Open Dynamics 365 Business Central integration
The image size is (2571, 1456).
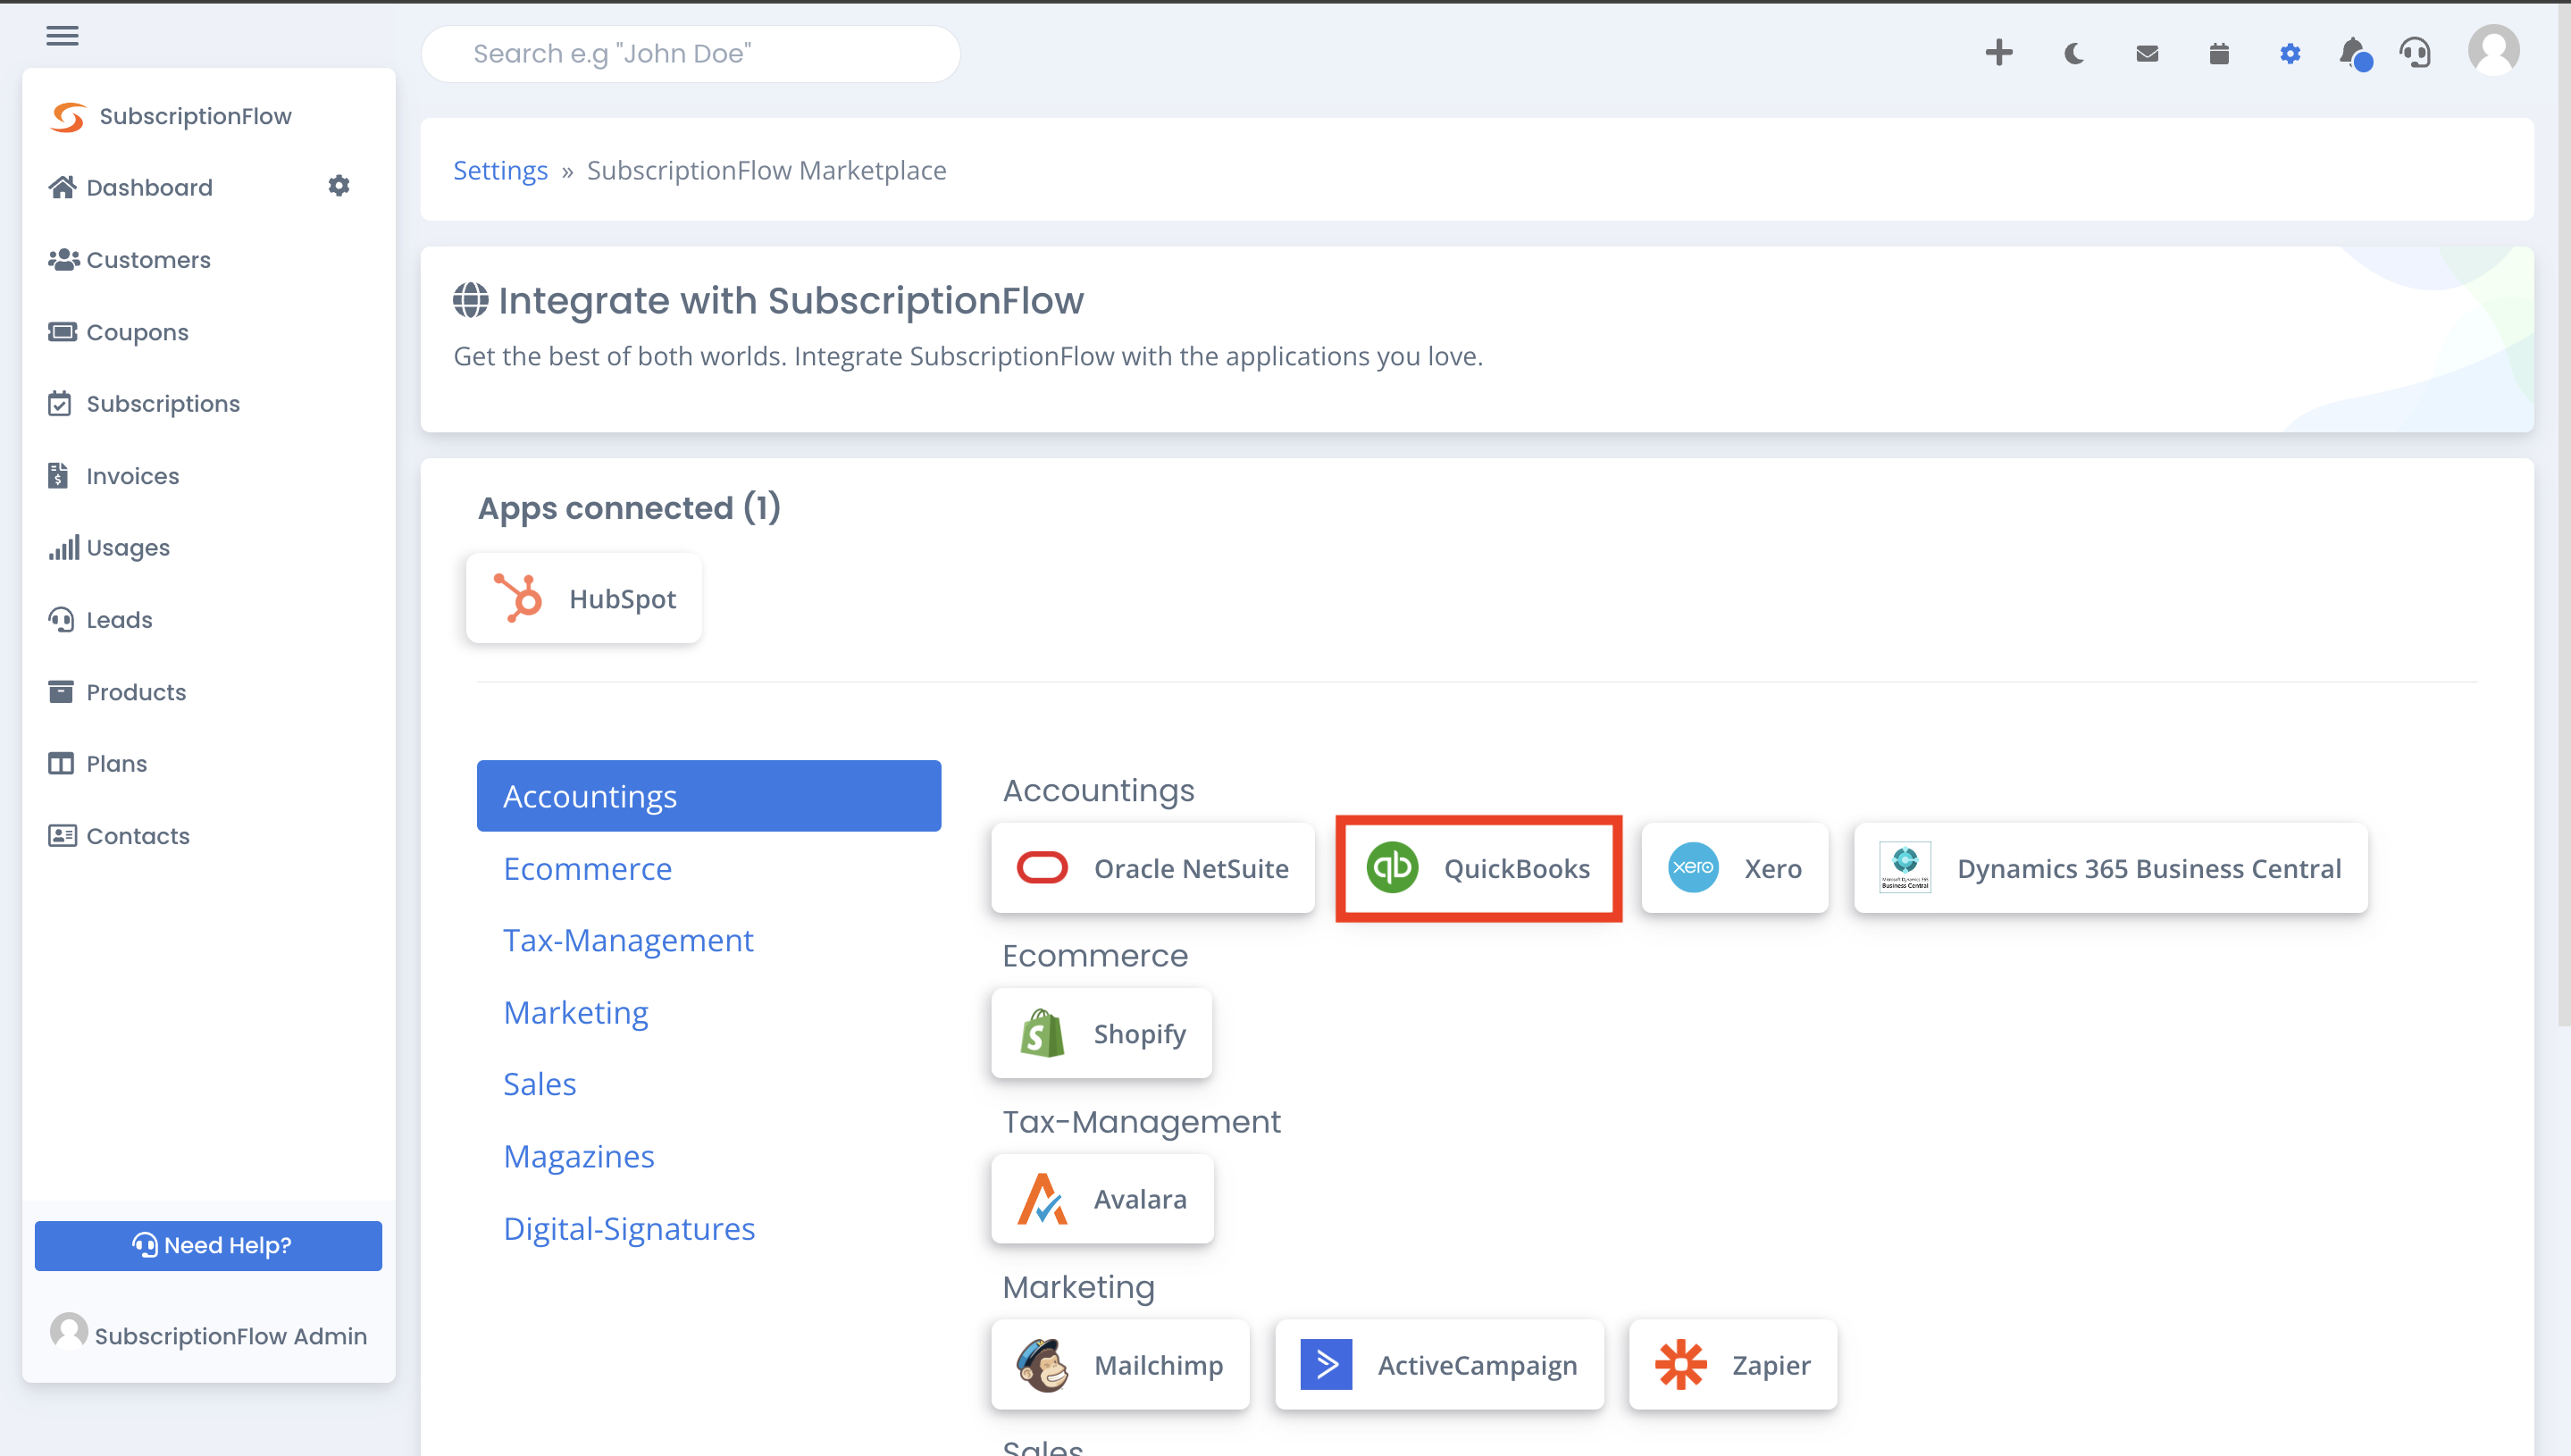2111,868
